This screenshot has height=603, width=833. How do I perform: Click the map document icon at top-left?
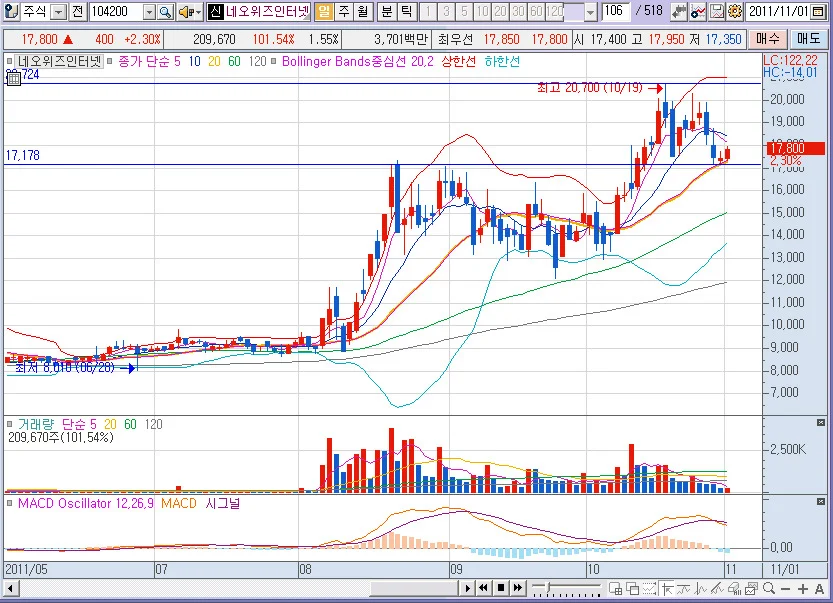pos(11,12)
